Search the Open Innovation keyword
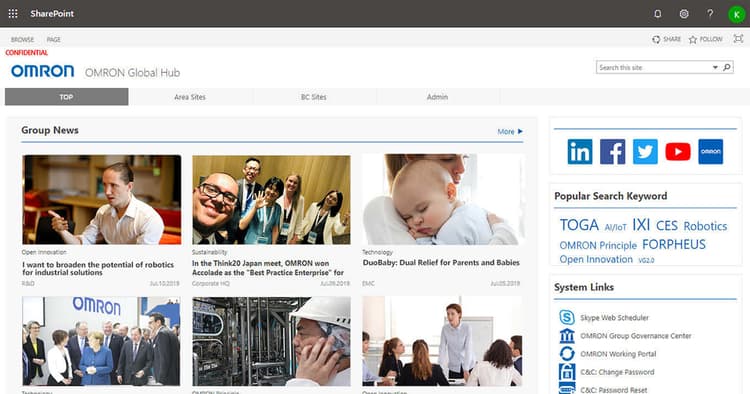The image size is (750, 394). tap(596, 259)
